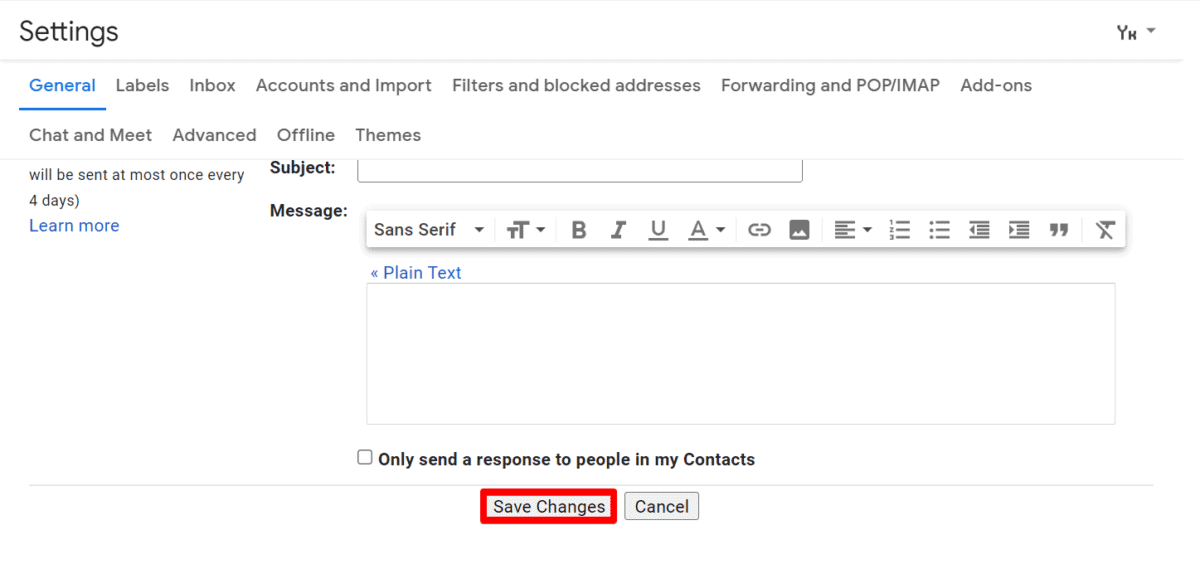Open the text alignment dropdown
Image resolution: width=1200 pixels, height=564 pixels.
pos(853,230)
